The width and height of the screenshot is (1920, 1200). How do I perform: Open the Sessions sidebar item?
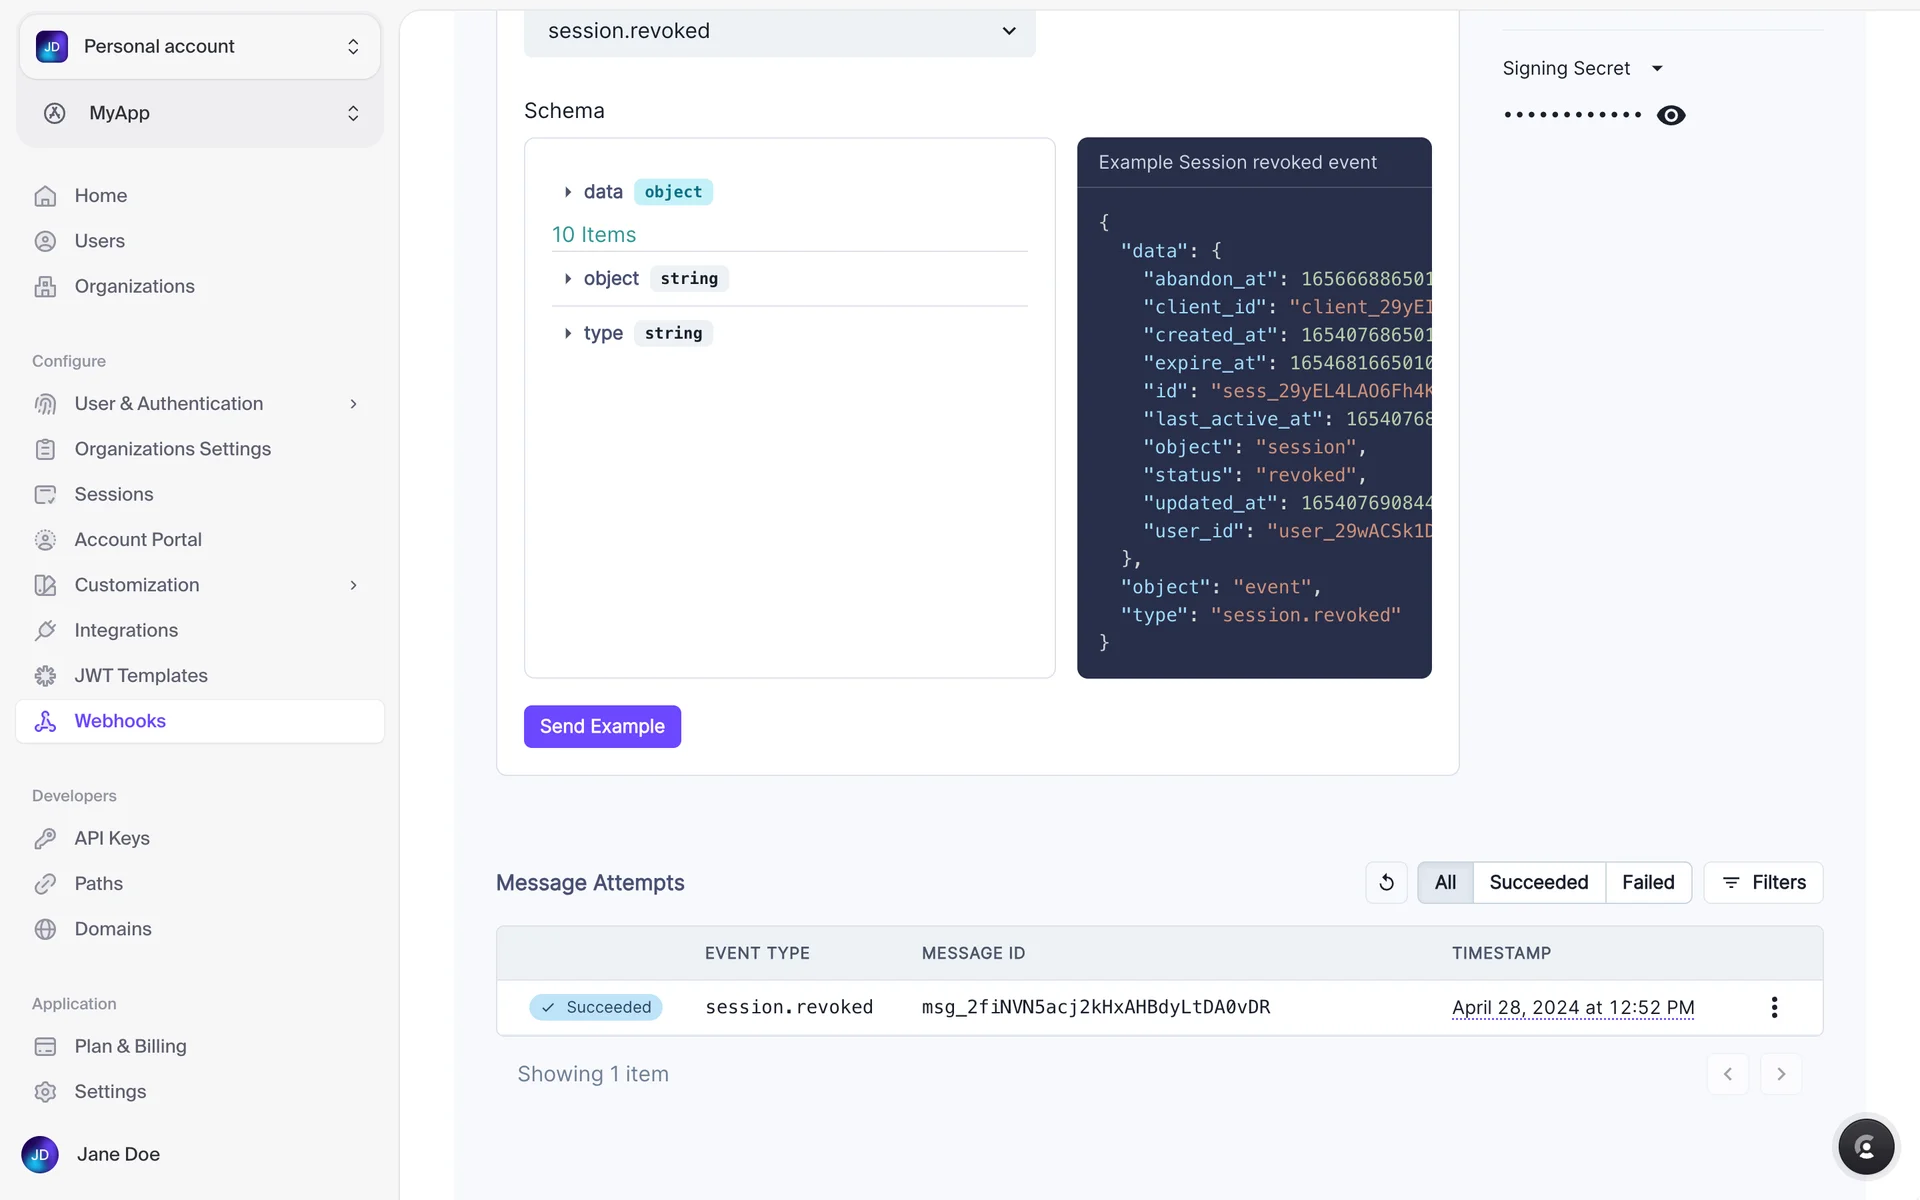(x=113, y=494)
